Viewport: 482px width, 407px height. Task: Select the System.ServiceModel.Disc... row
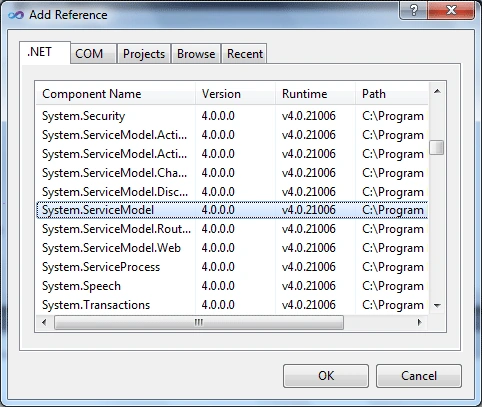(232, 192)
